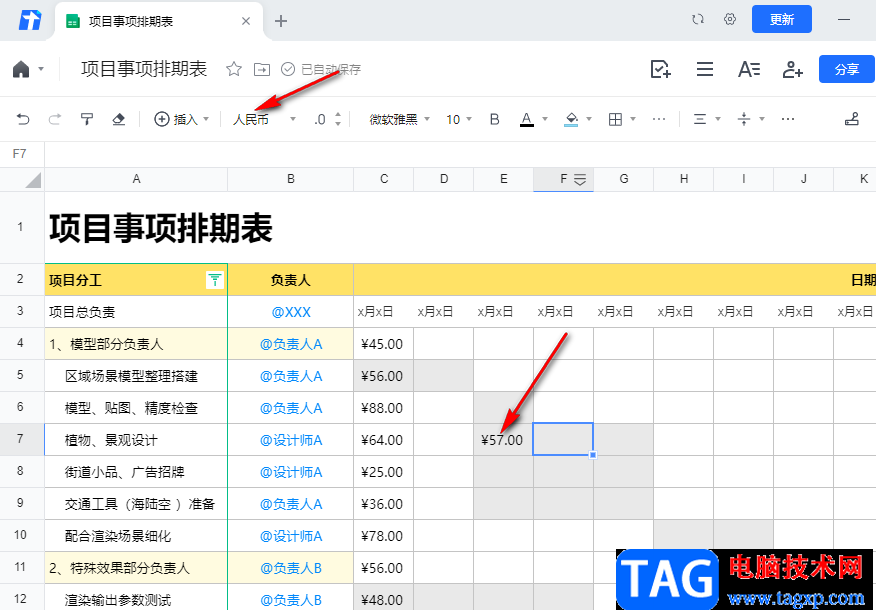Click the Tencent Docs logo icon

pos(30,21)
